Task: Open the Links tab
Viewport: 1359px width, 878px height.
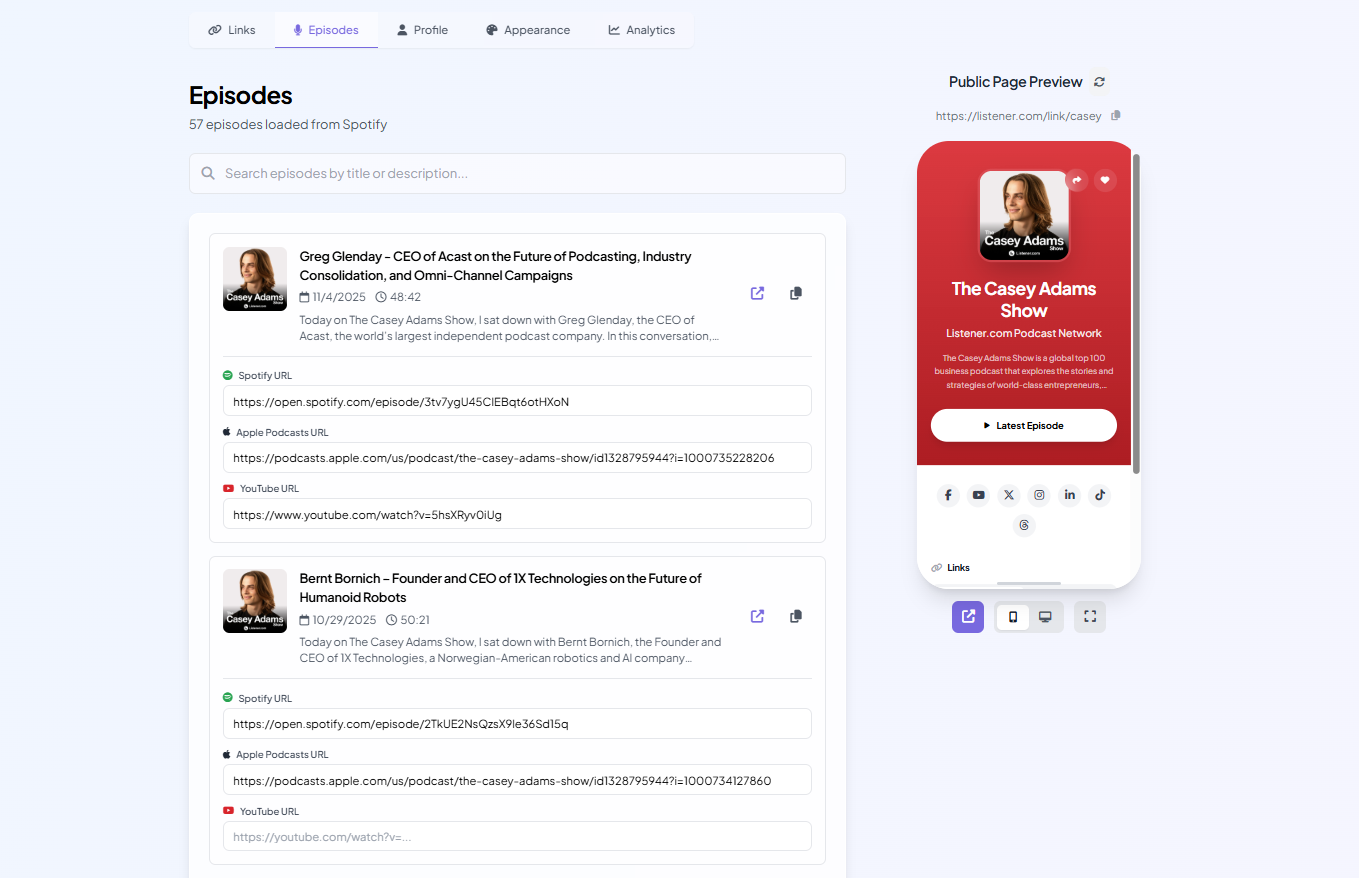Action: [x=232, y=30]
